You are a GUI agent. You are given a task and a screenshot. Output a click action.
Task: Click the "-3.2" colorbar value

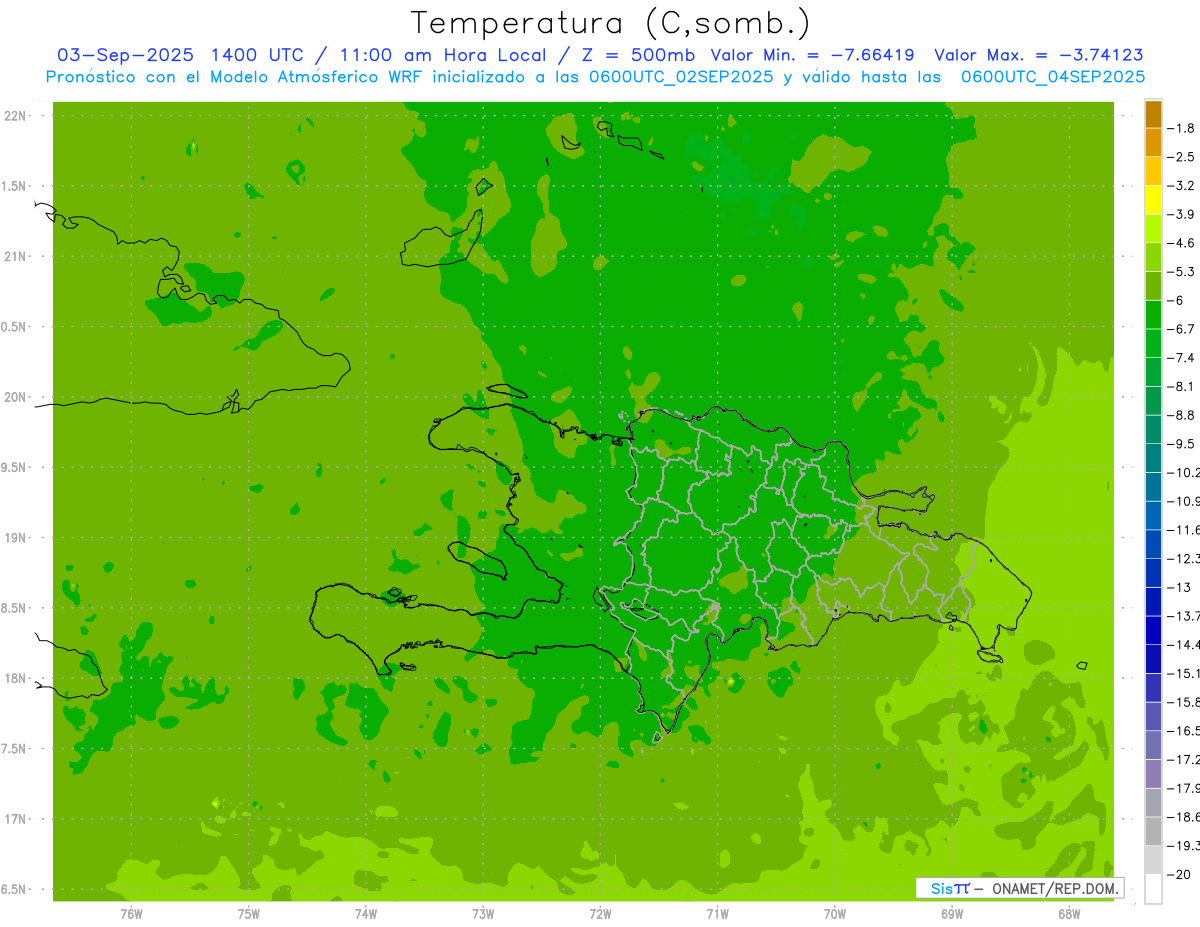(1181, 186)
